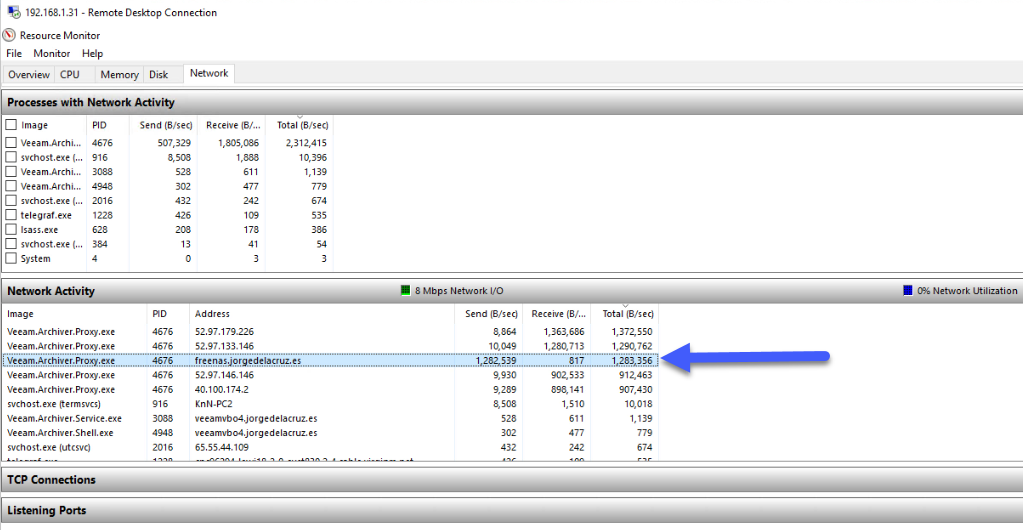Click the 1,805,086 receive value
Viewport: 1023px width, 530px height.
[237, 143]
